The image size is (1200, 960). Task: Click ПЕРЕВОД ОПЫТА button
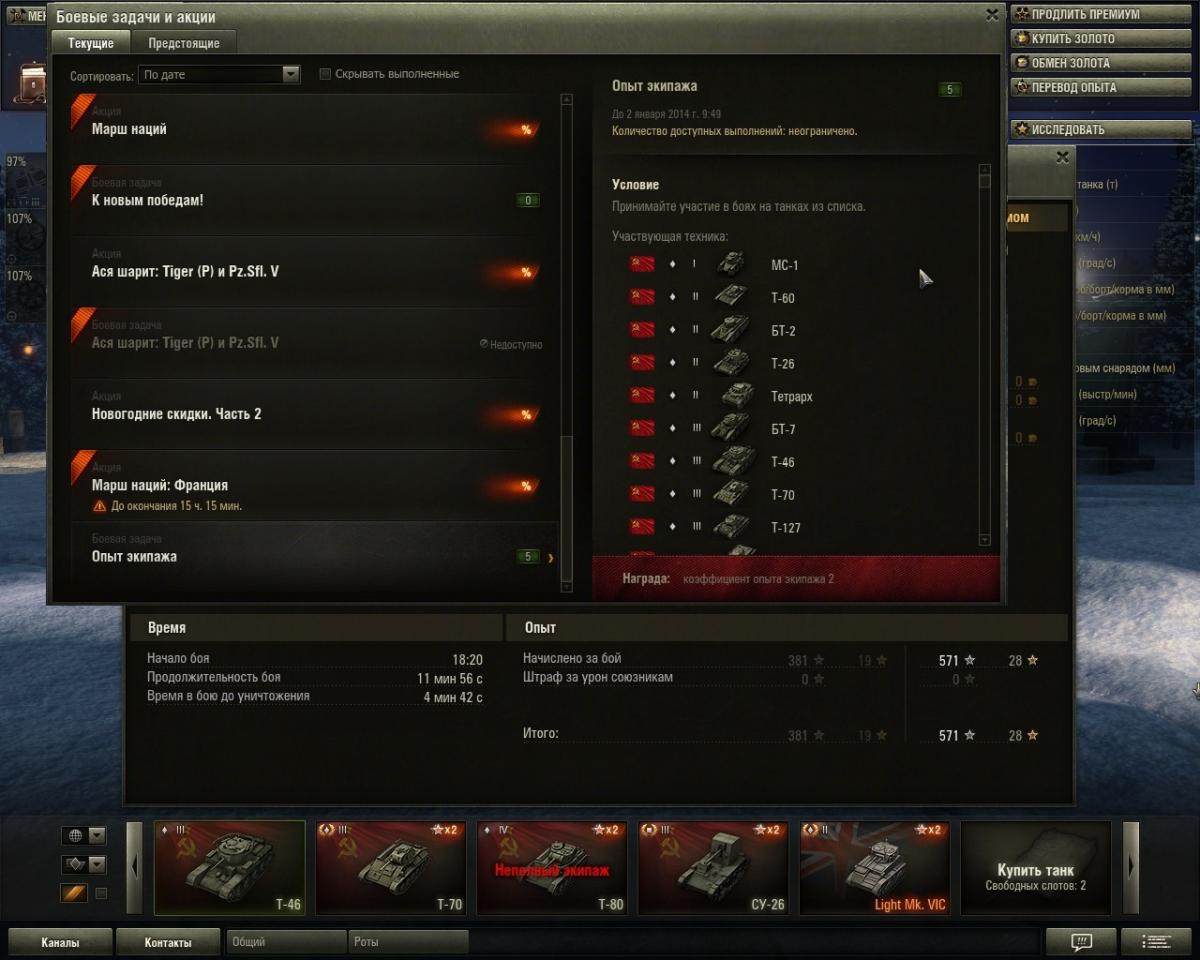click(1101, 87)
